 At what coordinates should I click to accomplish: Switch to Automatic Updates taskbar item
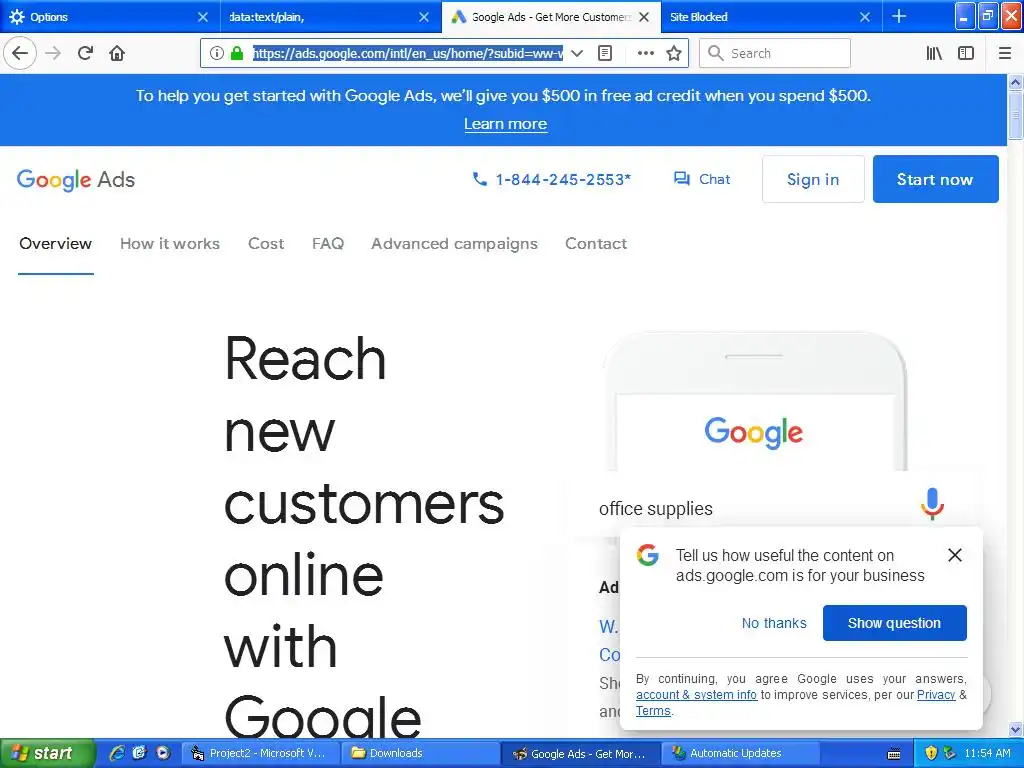click(x=741, y=754)
